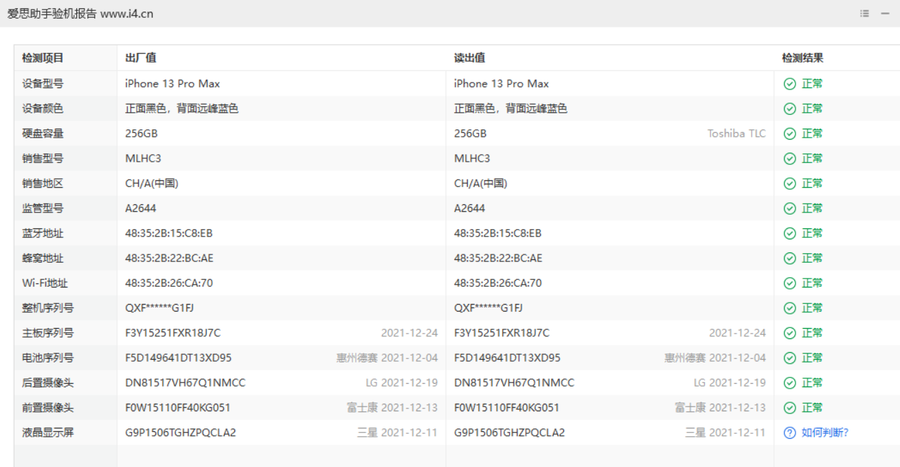Select the 销售型号 row label

[42, 158]
